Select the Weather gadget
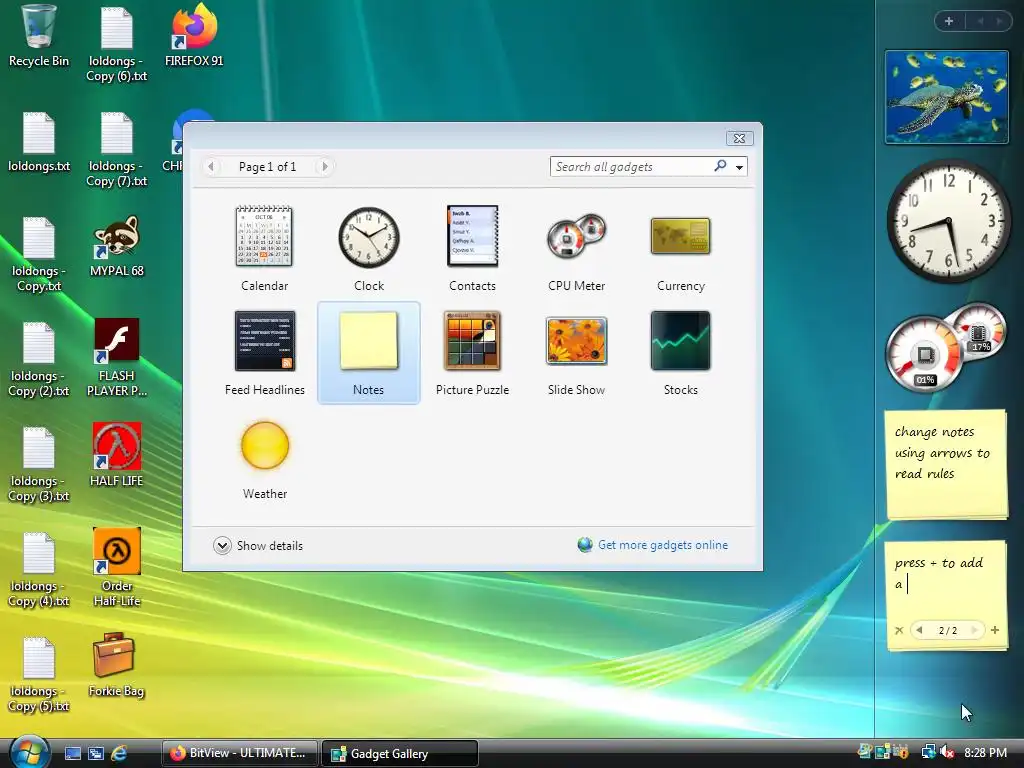 [x=264, y=457]
